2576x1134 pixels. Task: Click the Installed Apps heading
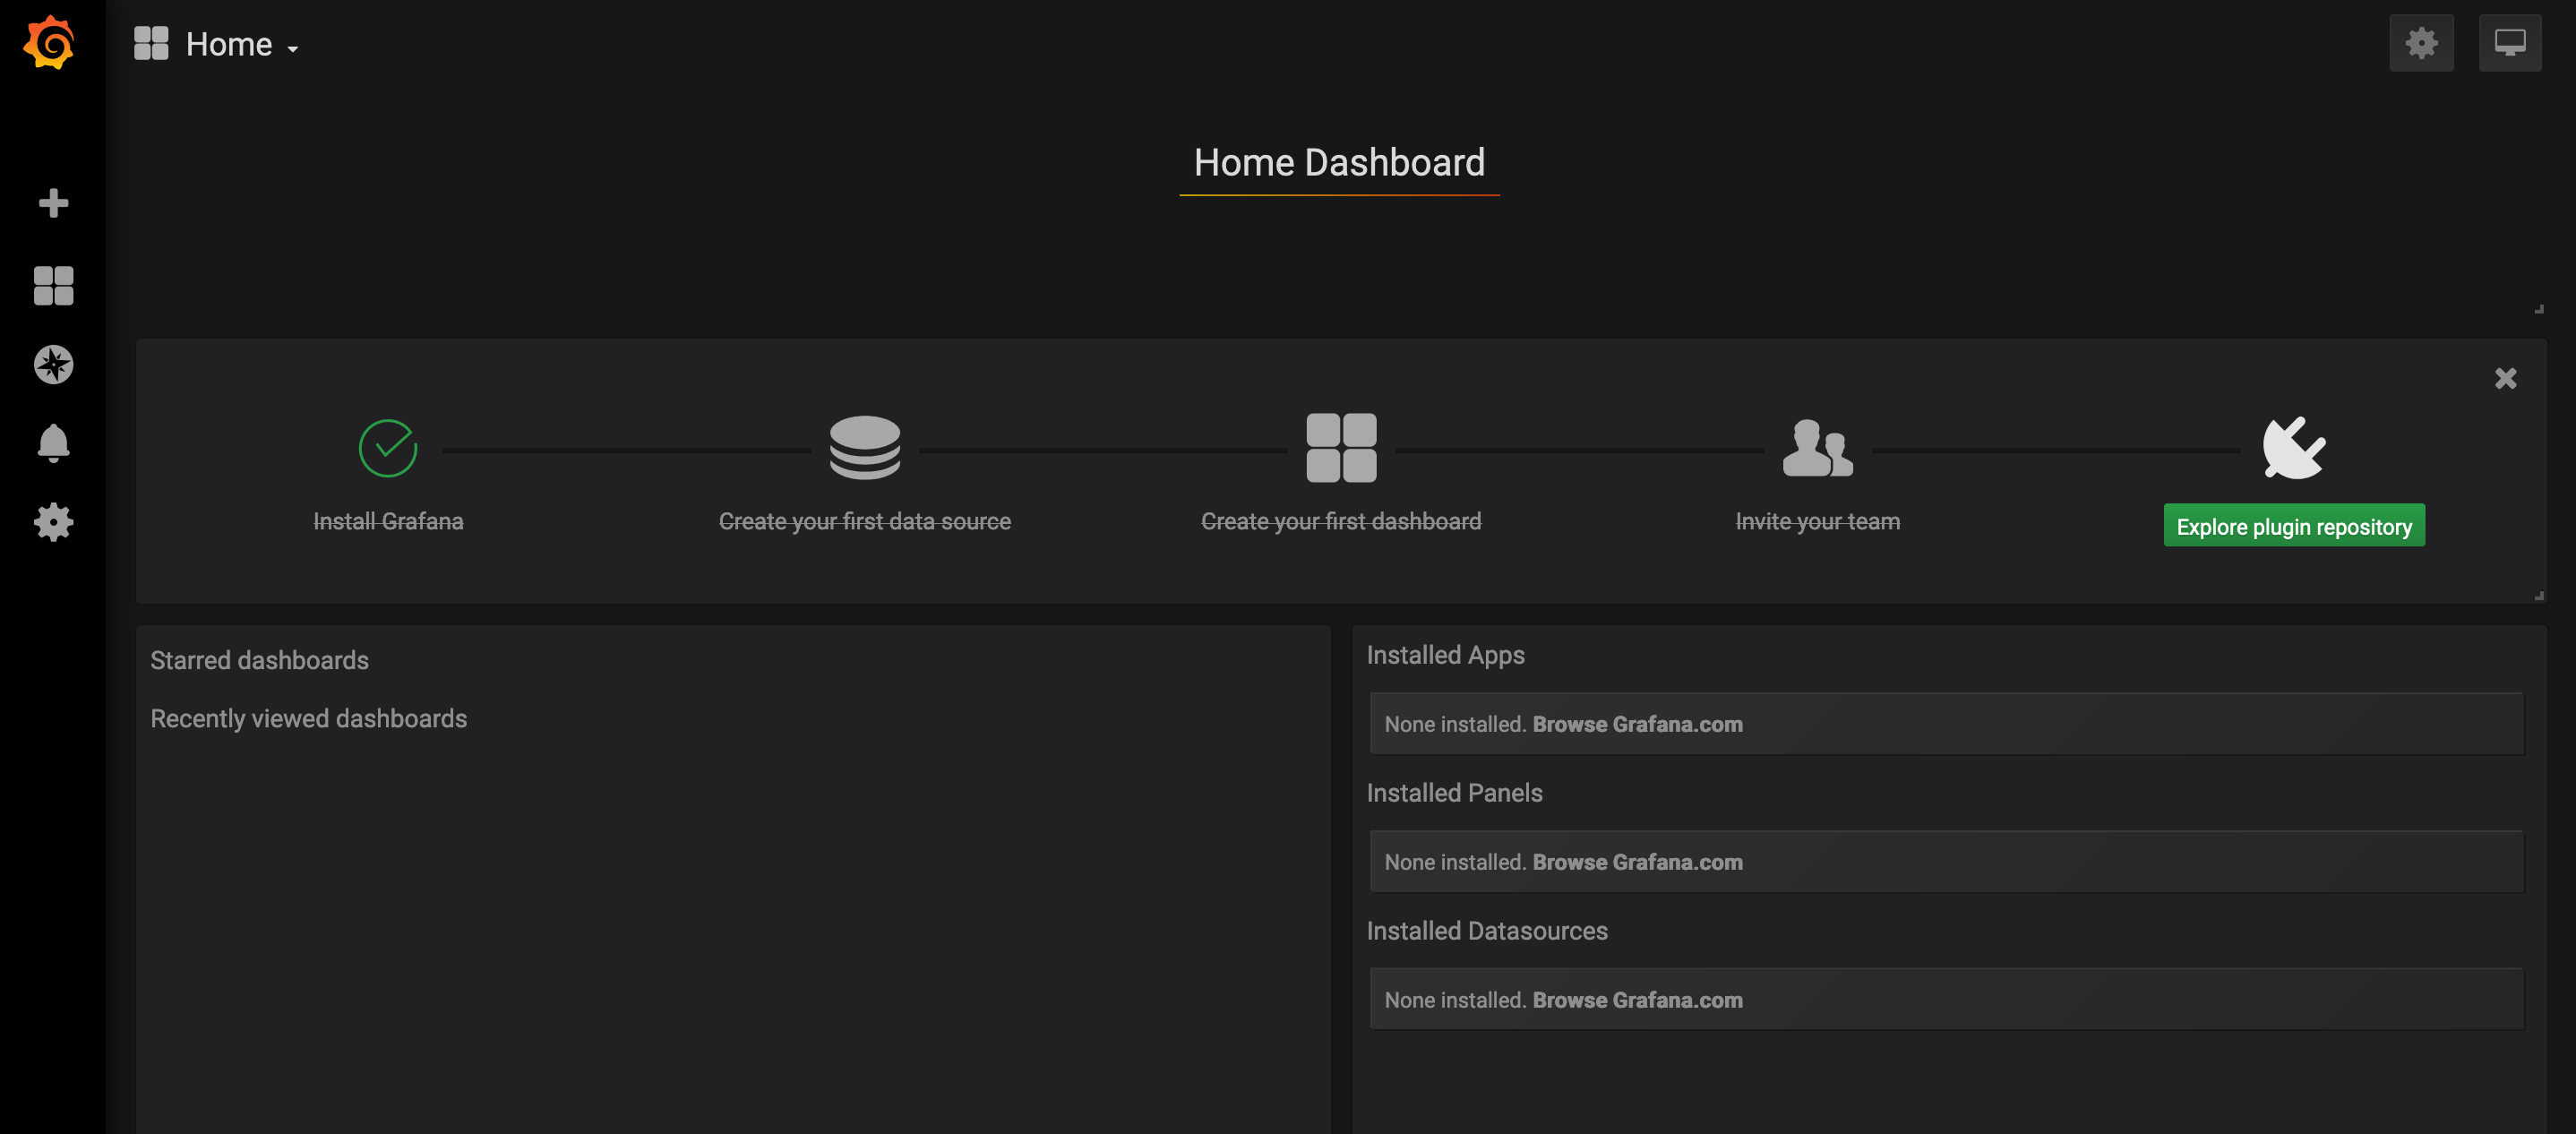(1445, 655)
